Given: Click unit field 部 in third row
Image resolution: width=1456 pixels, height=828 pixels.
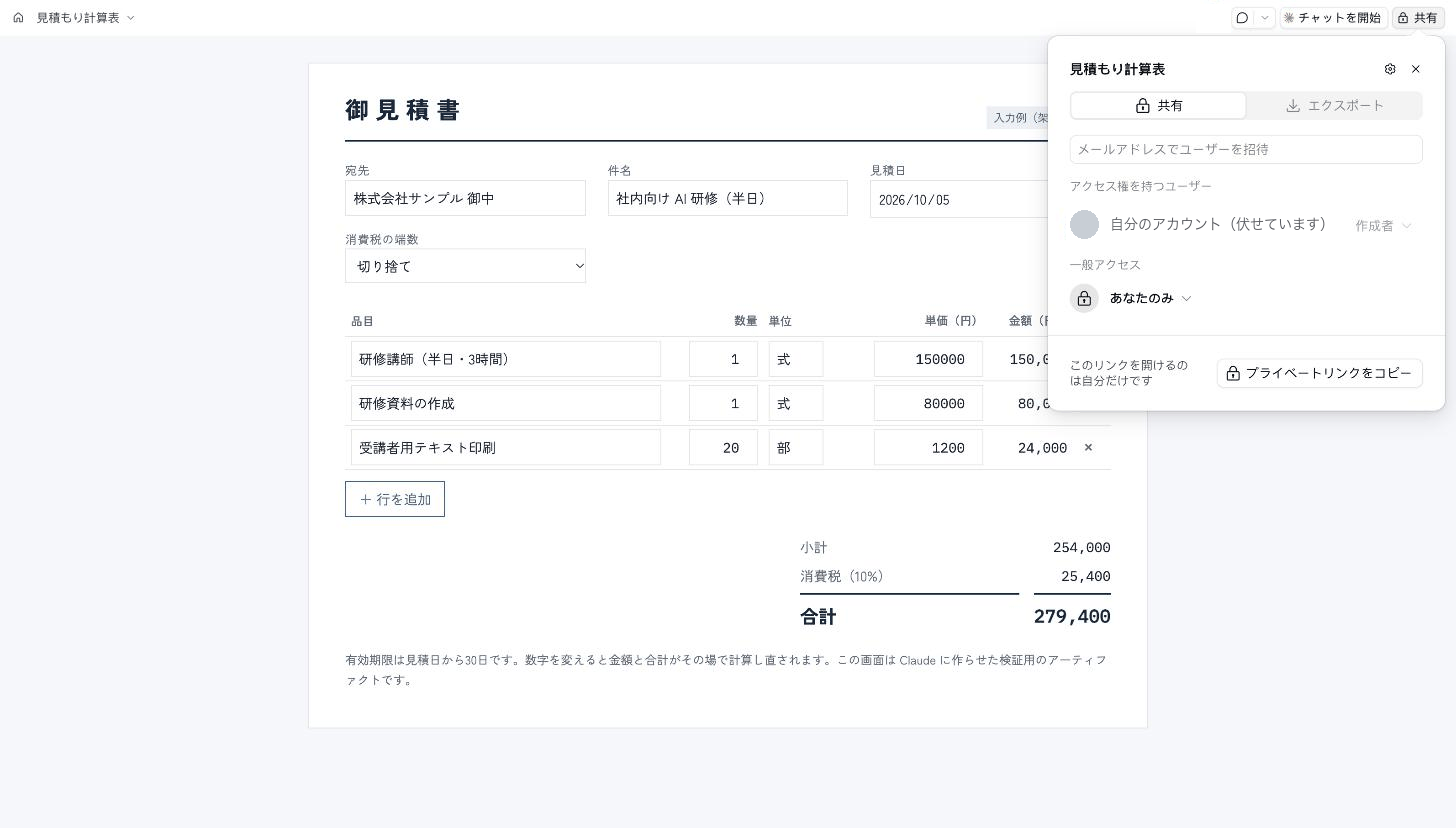Looking at the screenshot, I should (x=796, y=447).
